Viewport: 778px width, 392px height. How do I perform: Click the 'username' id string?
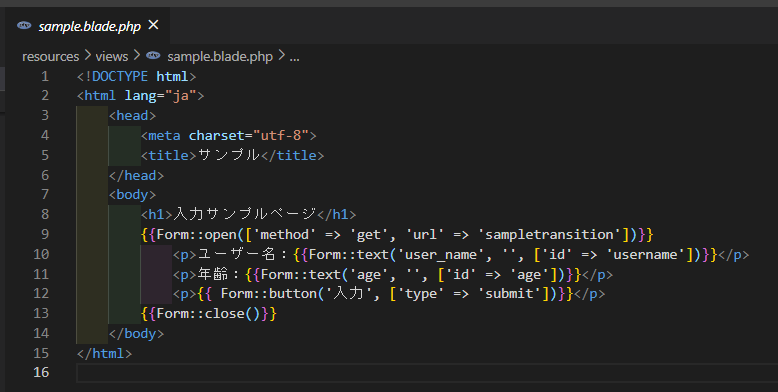(x=646, y=255)
